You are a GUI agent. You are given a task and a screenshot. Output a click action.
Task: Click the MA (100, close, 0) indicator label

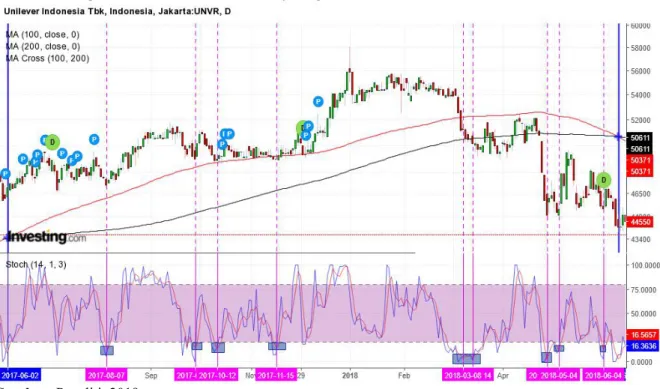(43, 35)
